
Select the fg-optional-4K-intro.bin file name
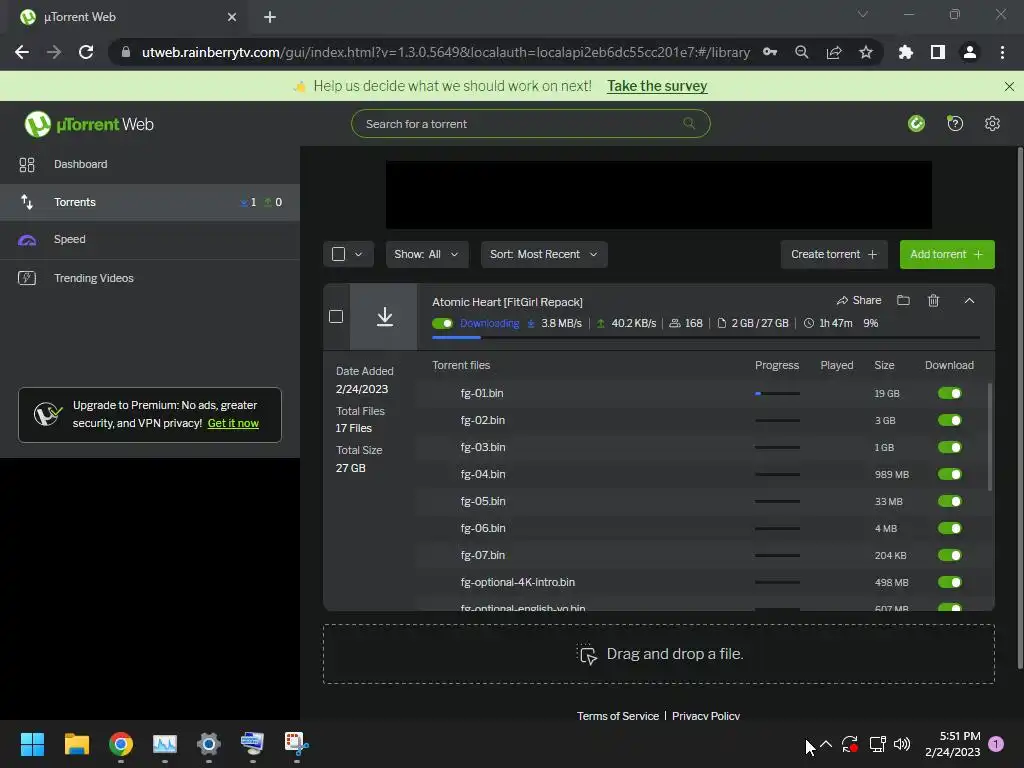[x=517, y=582]
